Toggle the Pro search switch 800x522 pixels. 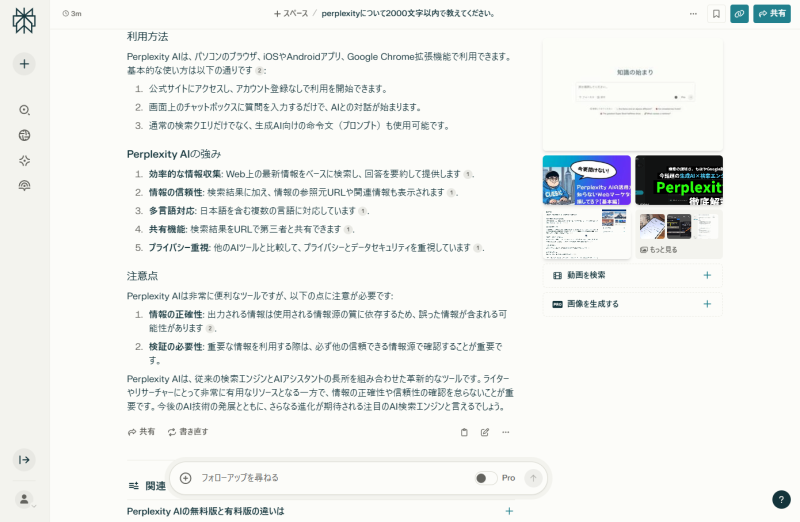(x=486, y=478)
